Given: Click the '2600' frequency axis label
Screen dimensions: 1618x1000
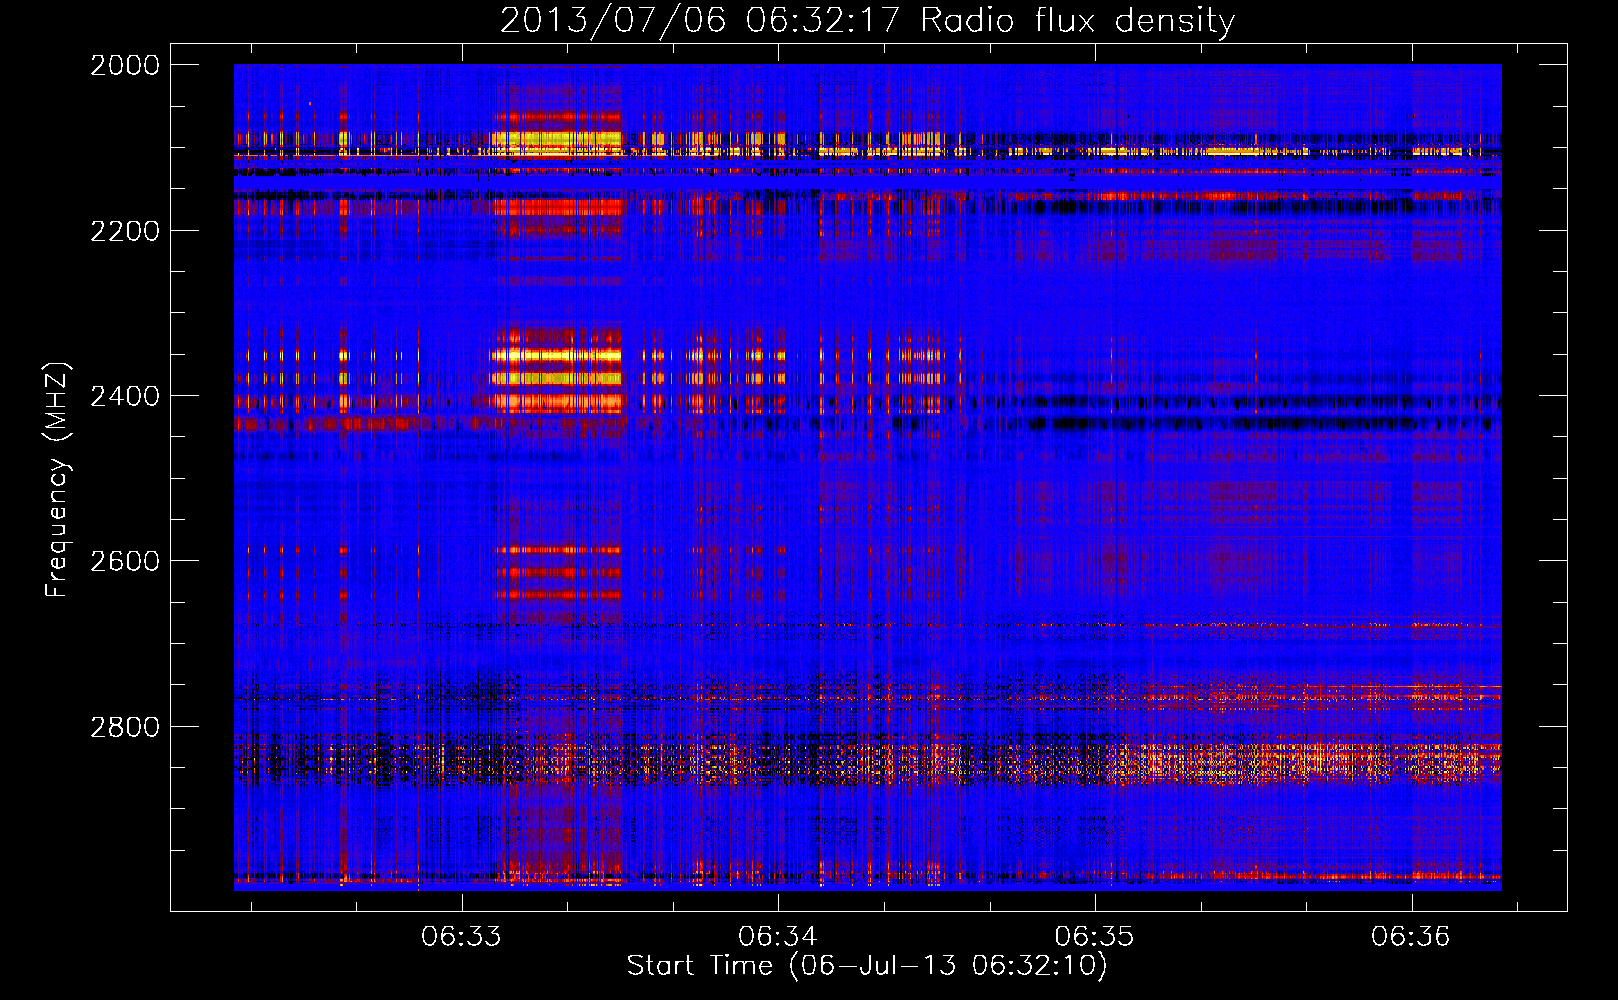Looking at the screenshot, I should coord(125,561).
